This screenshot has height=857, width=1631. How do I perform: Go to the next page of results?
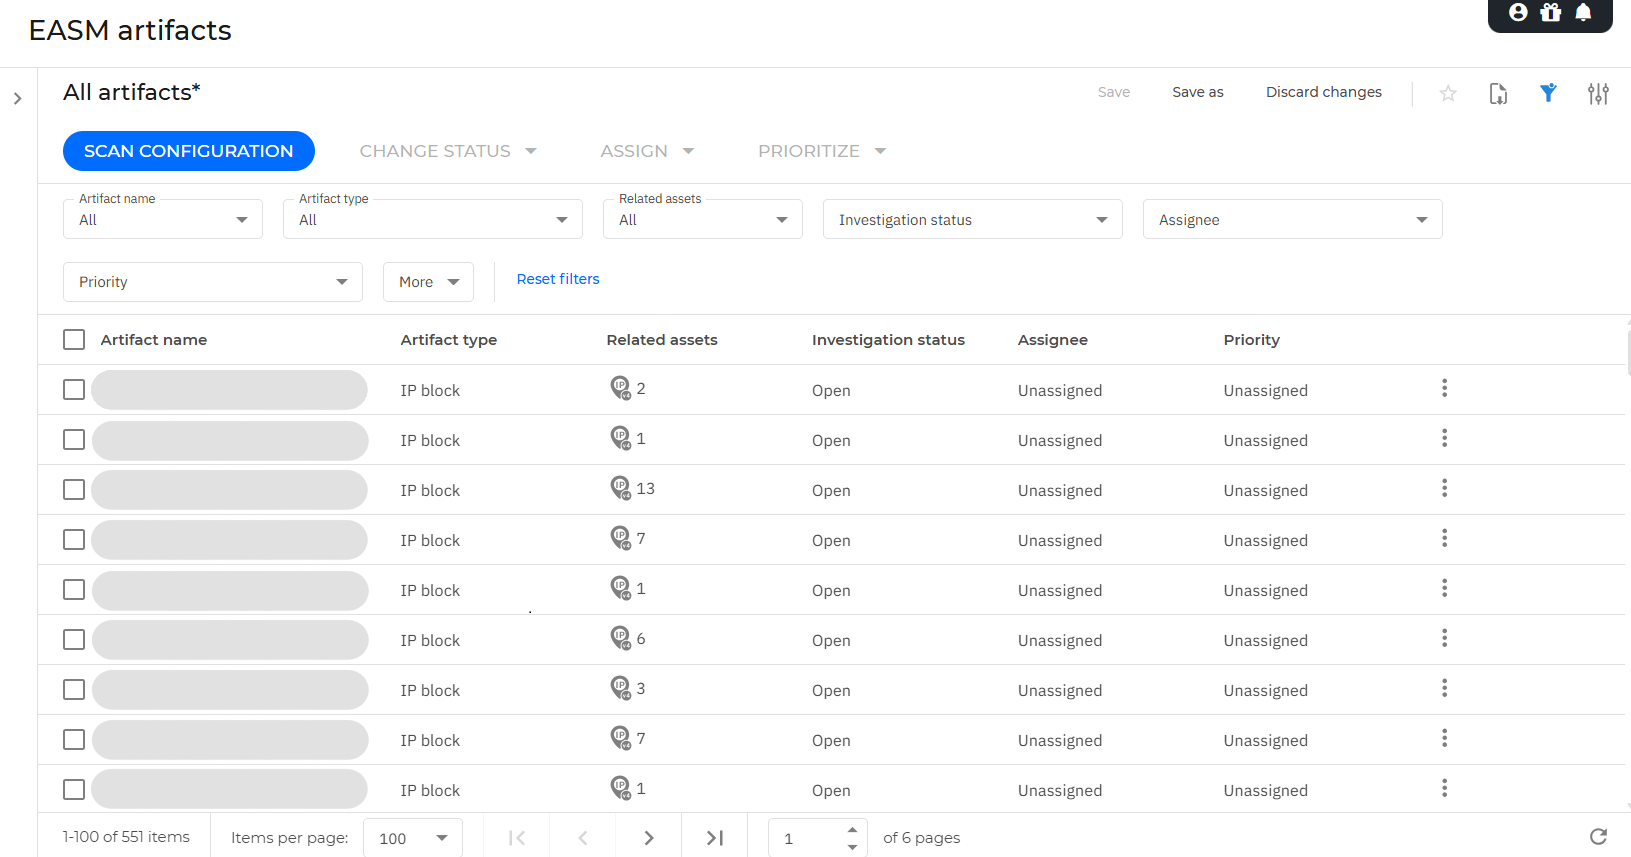[x=648, y=838]
